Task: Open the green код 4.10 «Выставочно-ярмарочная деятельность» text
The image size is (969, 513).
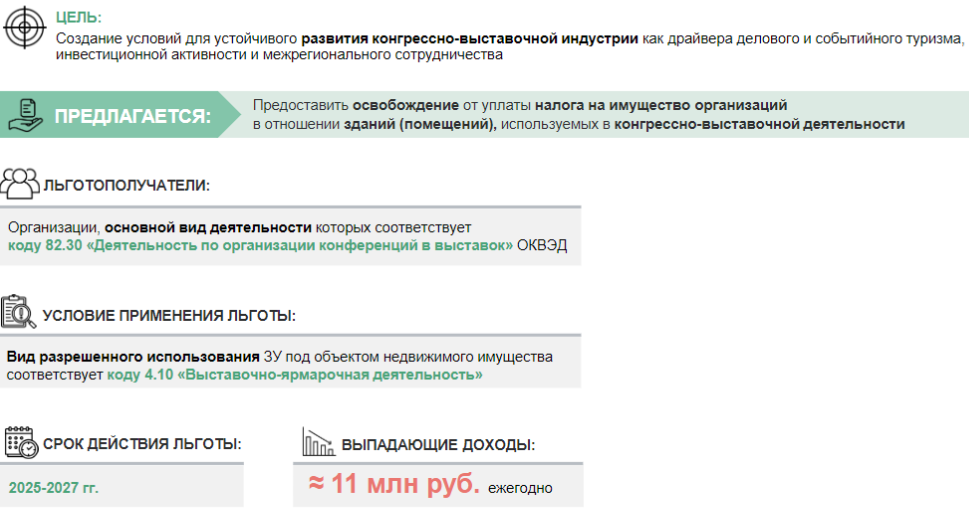Action: click(295, 375)
